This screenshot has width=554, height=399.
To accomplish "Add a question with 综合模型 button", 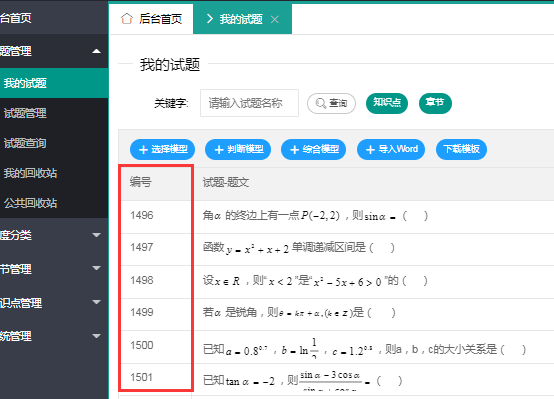I will 313,149.
